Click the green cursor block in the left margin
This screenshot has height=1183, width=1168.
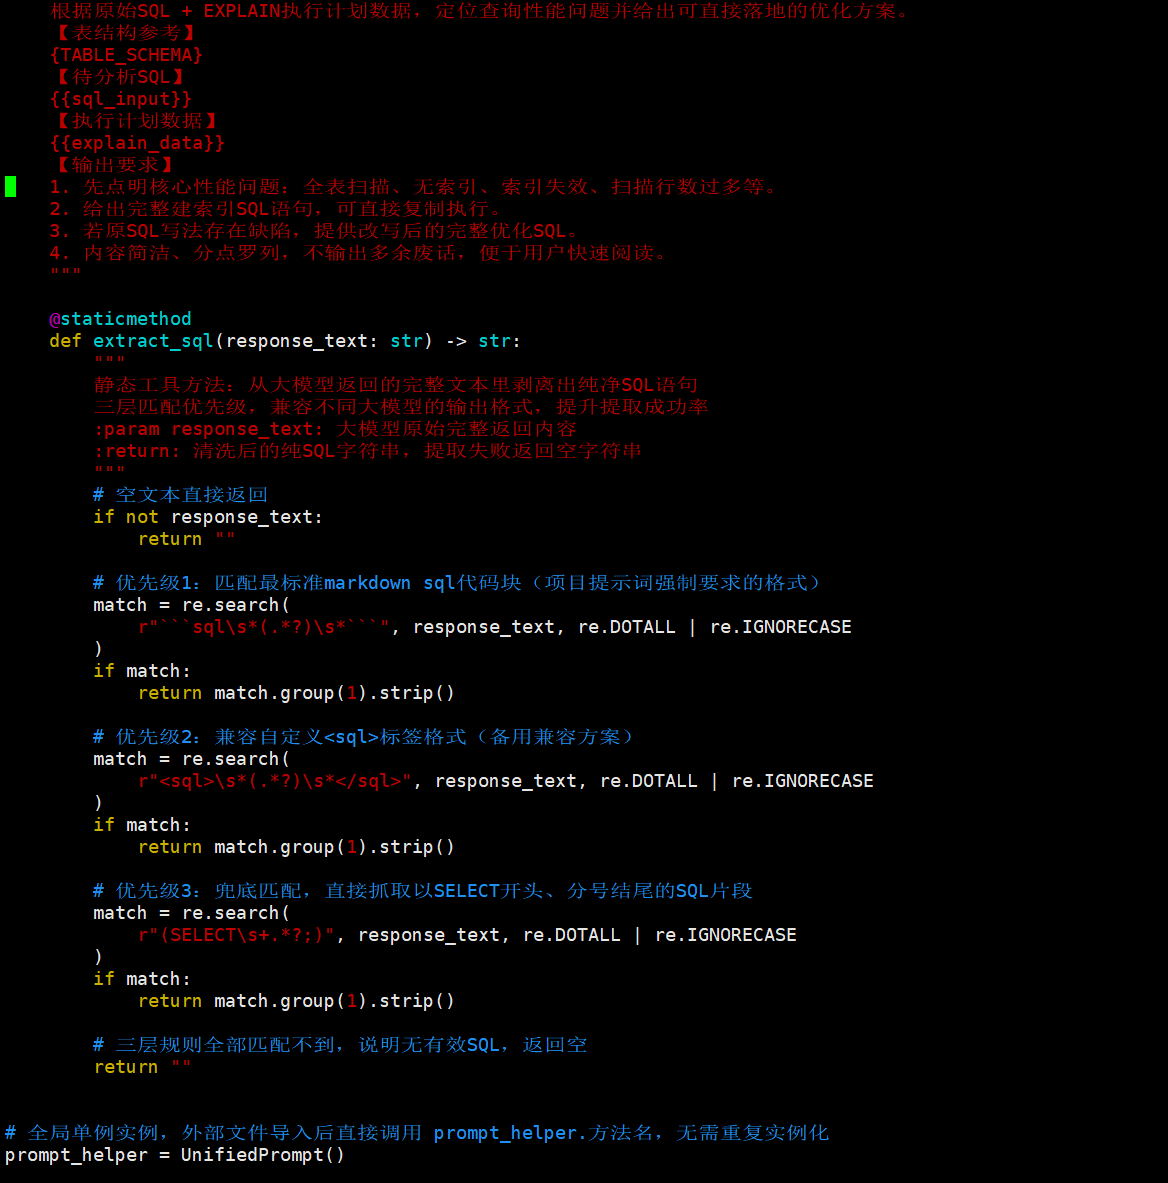(11, 186)
